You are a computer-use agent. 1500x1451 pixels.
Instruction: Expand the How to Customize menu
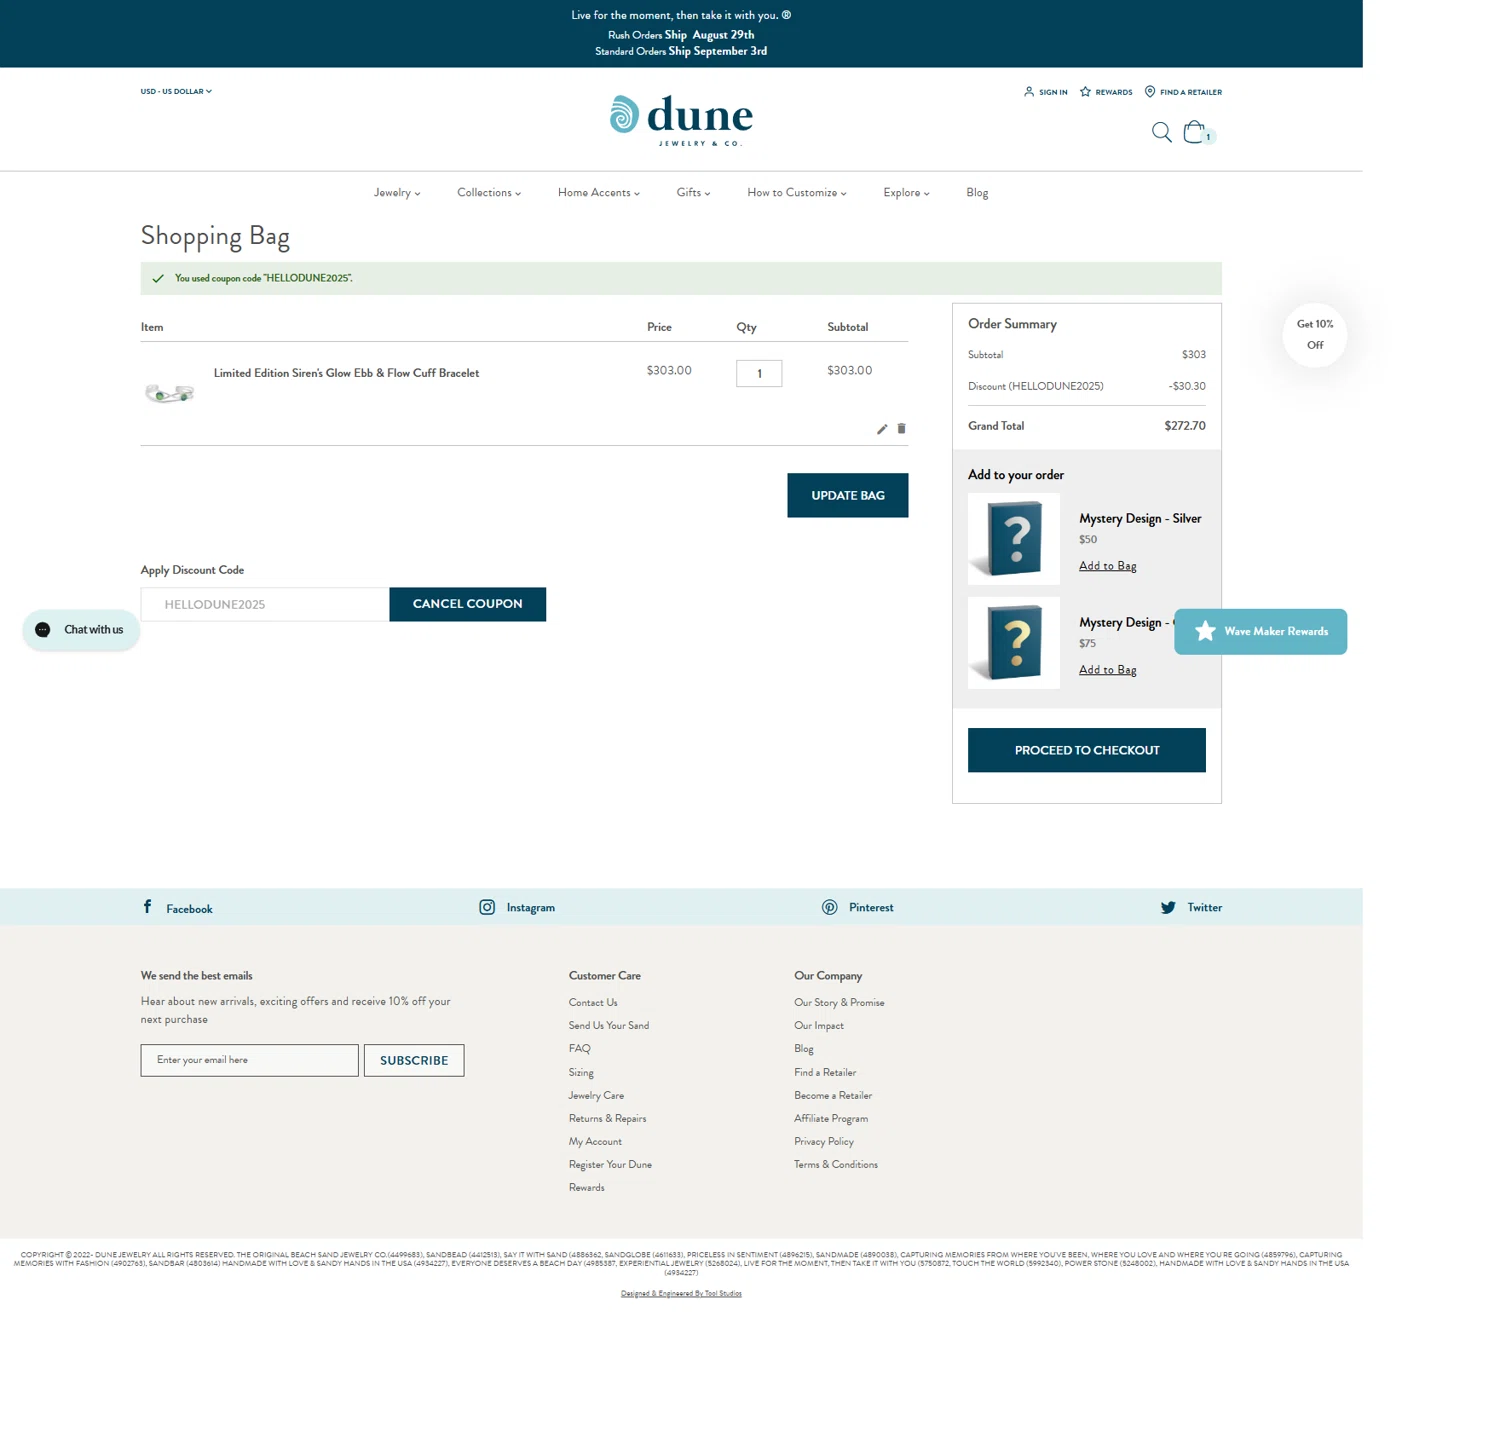pos(797,193)
